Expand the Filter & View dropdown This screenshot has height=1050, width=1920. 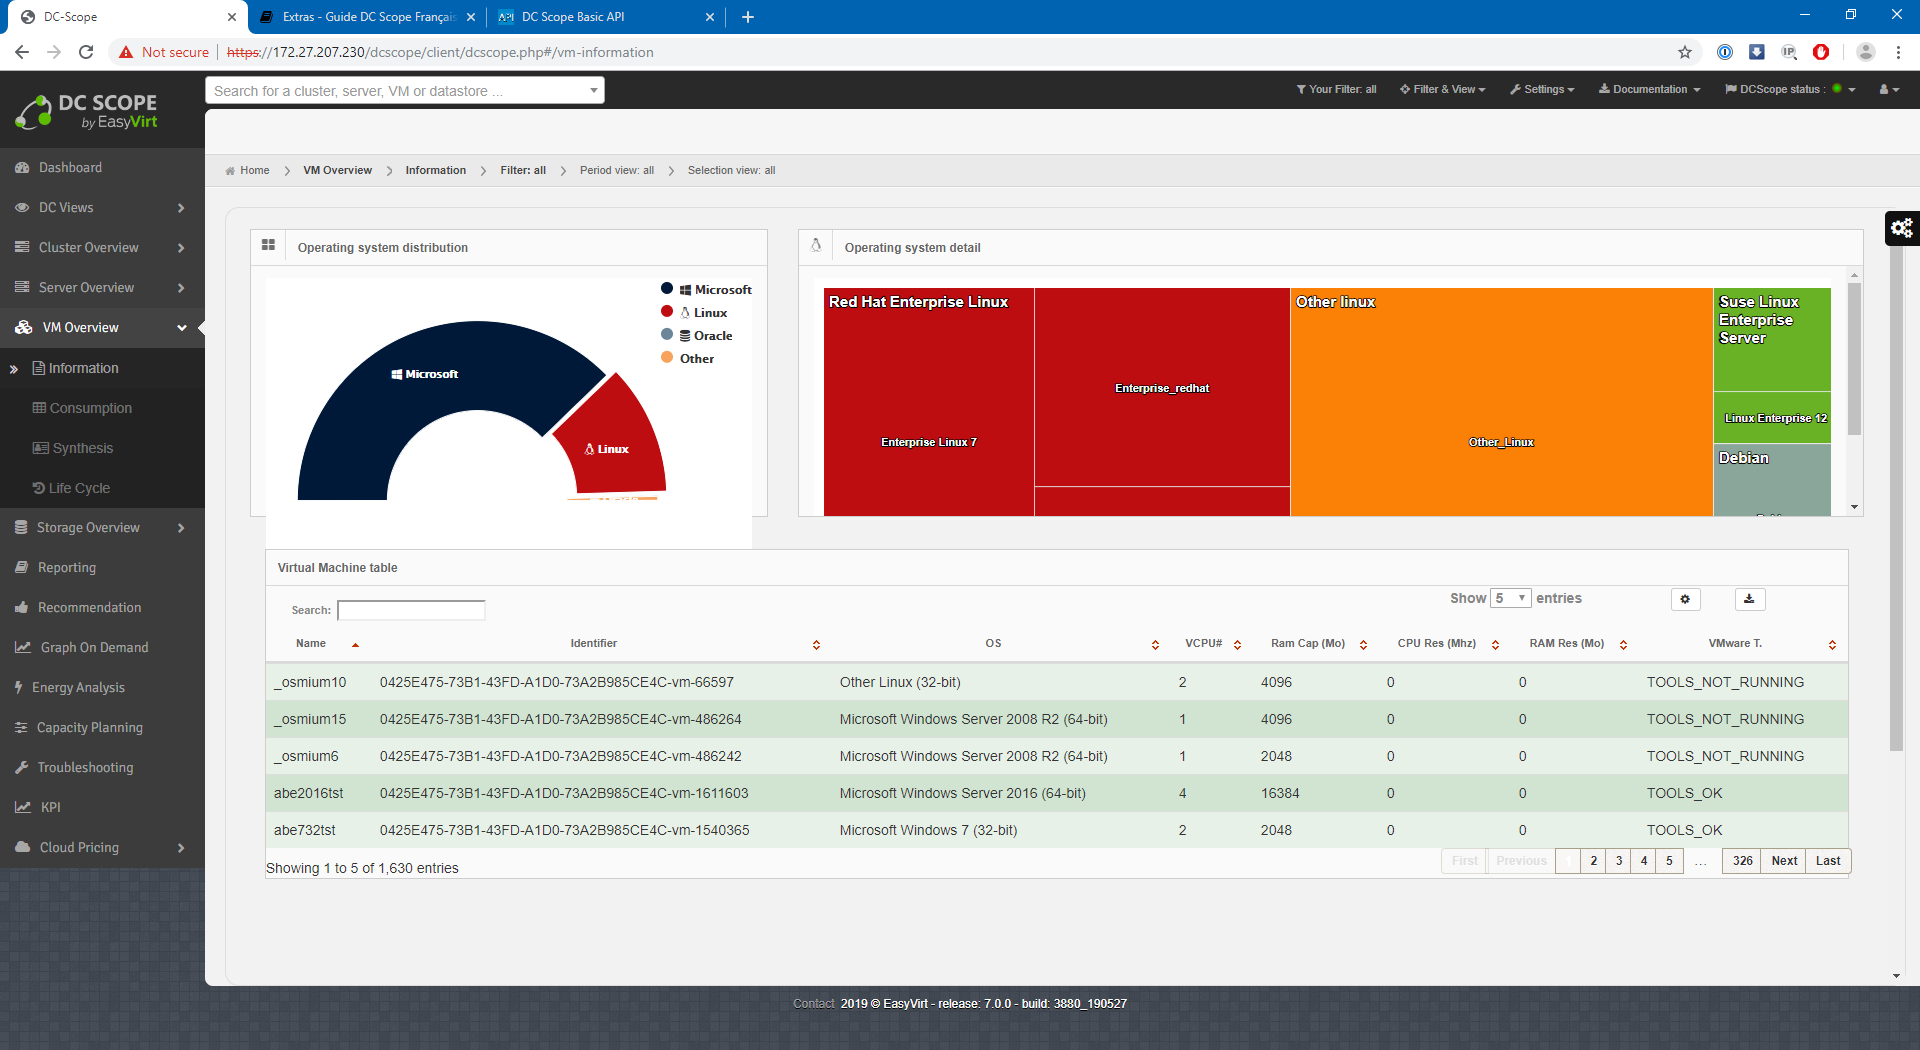(x=1442, y=89)
